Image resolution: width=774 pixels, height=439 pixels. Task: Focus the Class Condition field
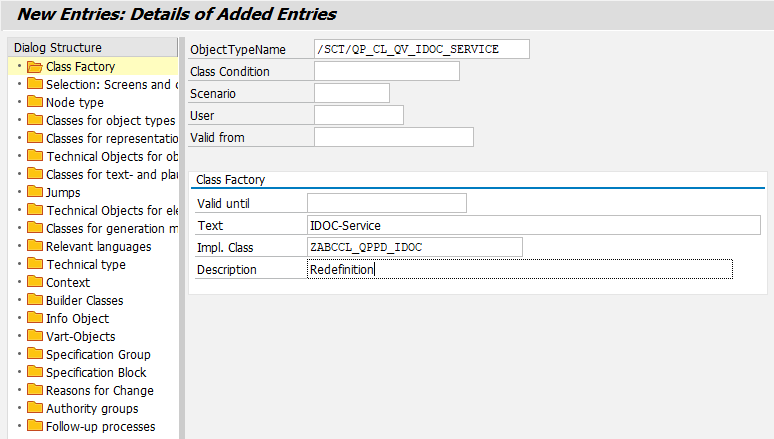(x=386, y=71)
